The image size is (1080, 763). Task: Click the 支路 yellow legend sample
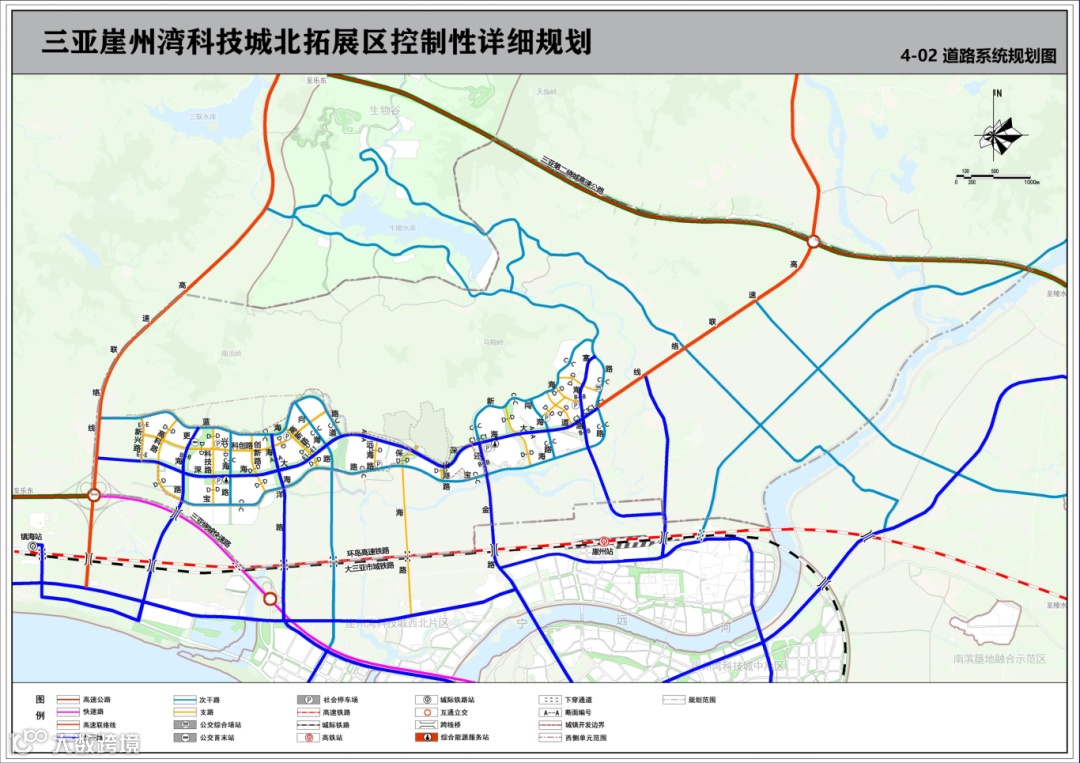point(185,711)
